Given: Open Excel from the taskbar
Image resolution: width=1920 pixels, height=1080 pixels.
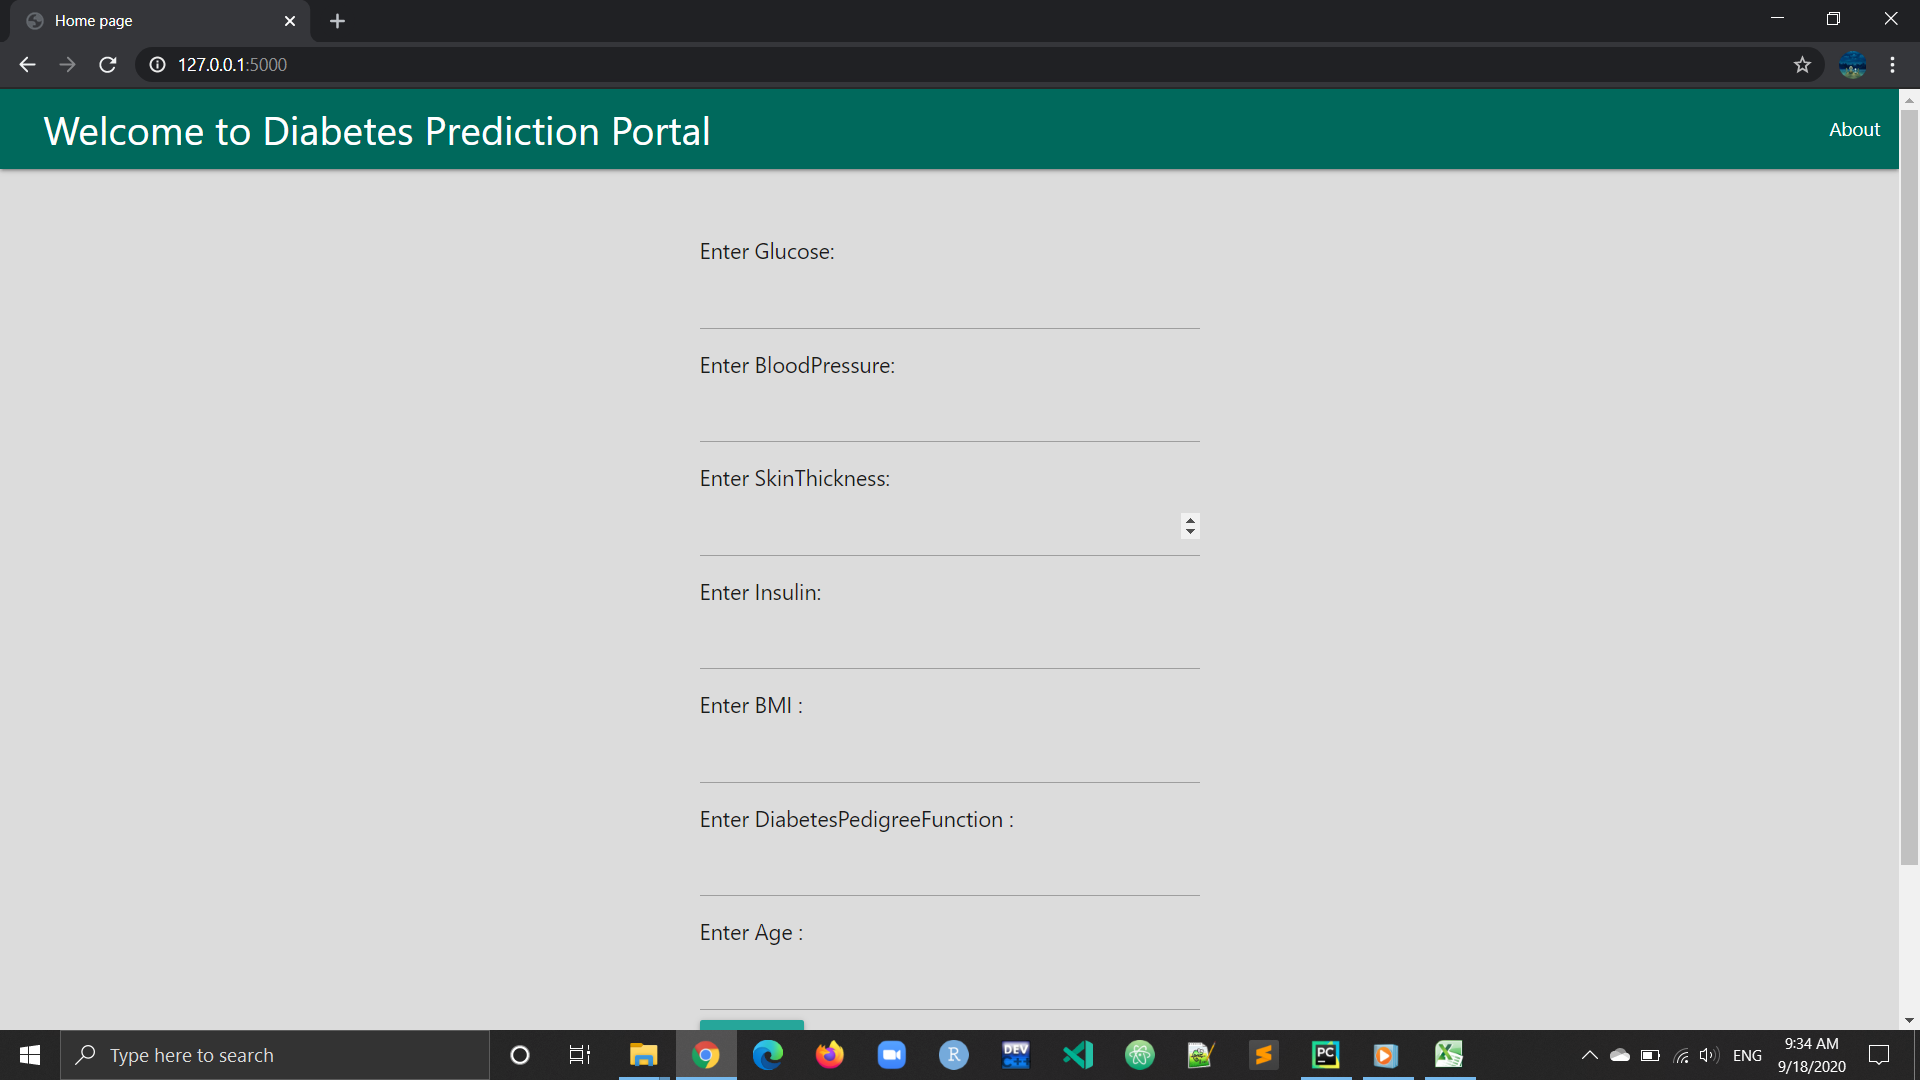Looking at the screenshot, I should [1449, 1055].
